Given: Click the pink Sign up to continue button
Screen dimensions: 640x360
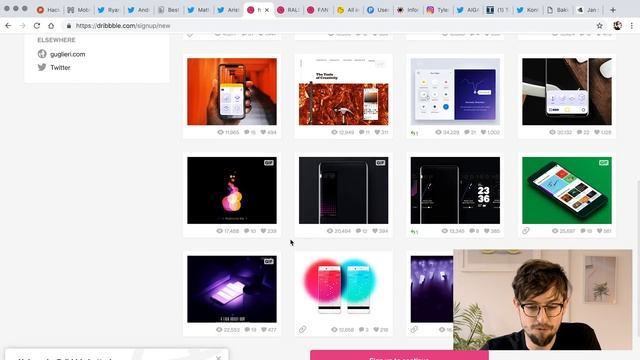Looking at the screenshot, I should pyautogui.click(x=399, y=355).
